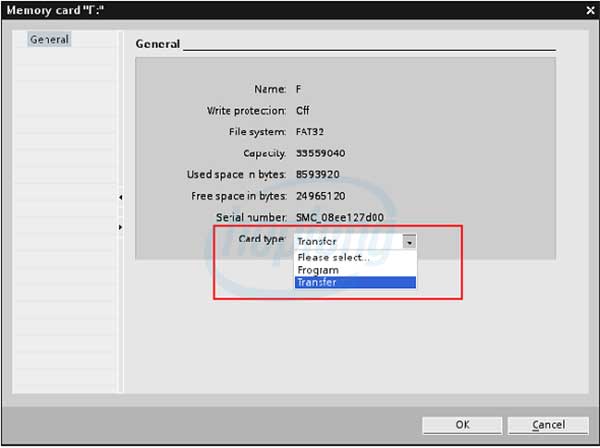
Task: Click the left-pointing splitter collapse arrow
Action: (x=120, y=198)
